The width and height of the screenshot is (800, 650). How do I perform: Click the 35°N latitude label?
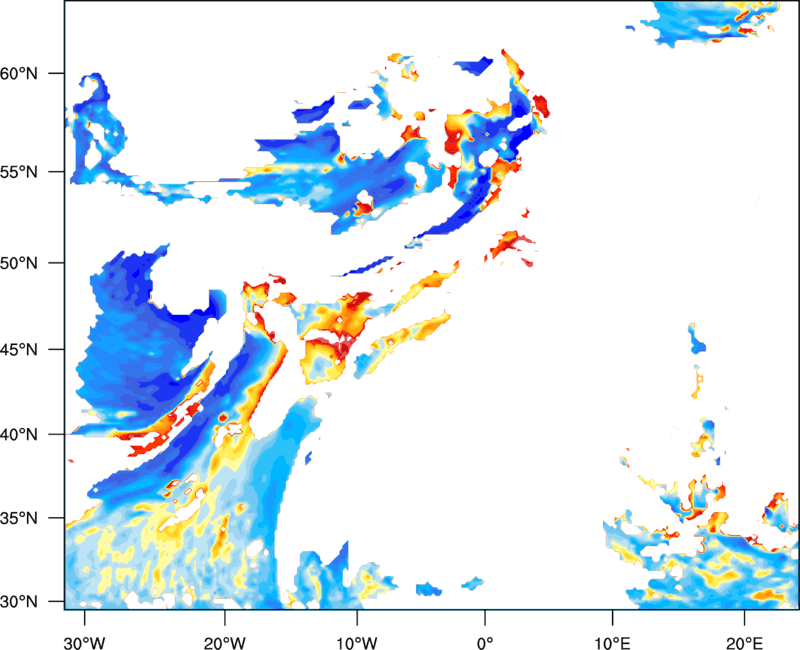[19, 518]
